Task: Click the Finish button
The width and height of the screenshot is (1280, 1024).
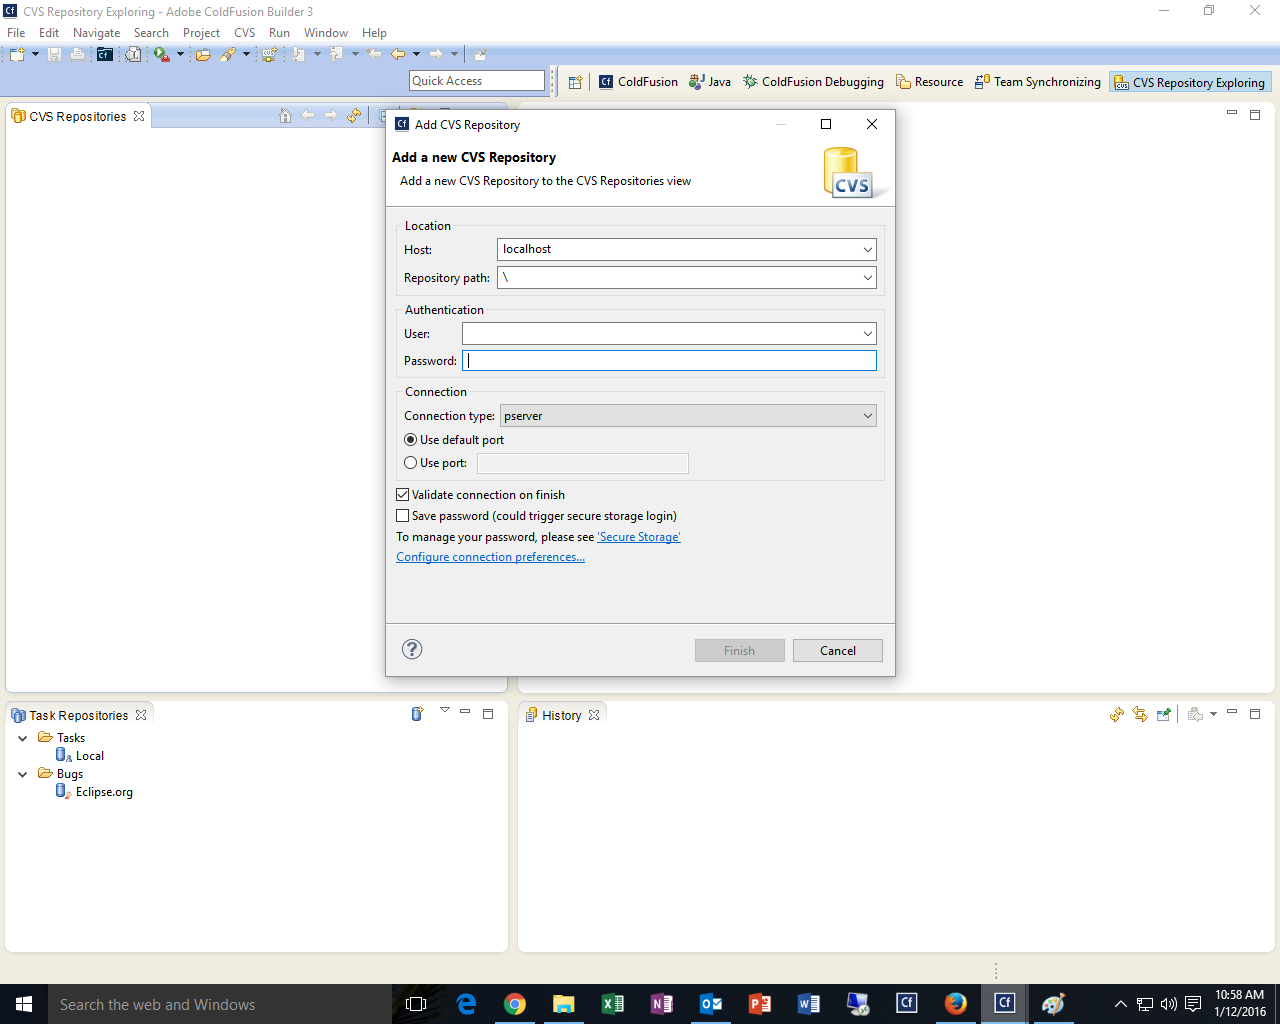Action: pyautogui.click(x=740, y=651)
